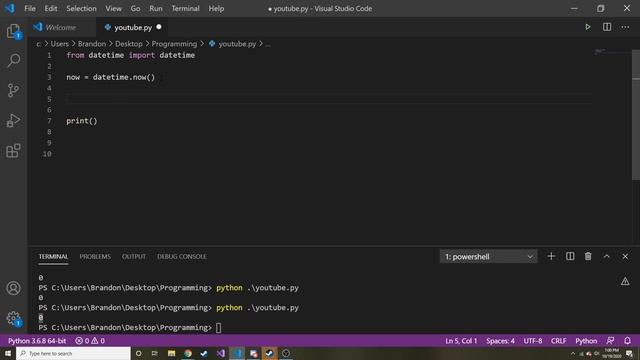Open Visual Studio purple icon on taskbar
The image size is (640, 360).
[220, 353]
